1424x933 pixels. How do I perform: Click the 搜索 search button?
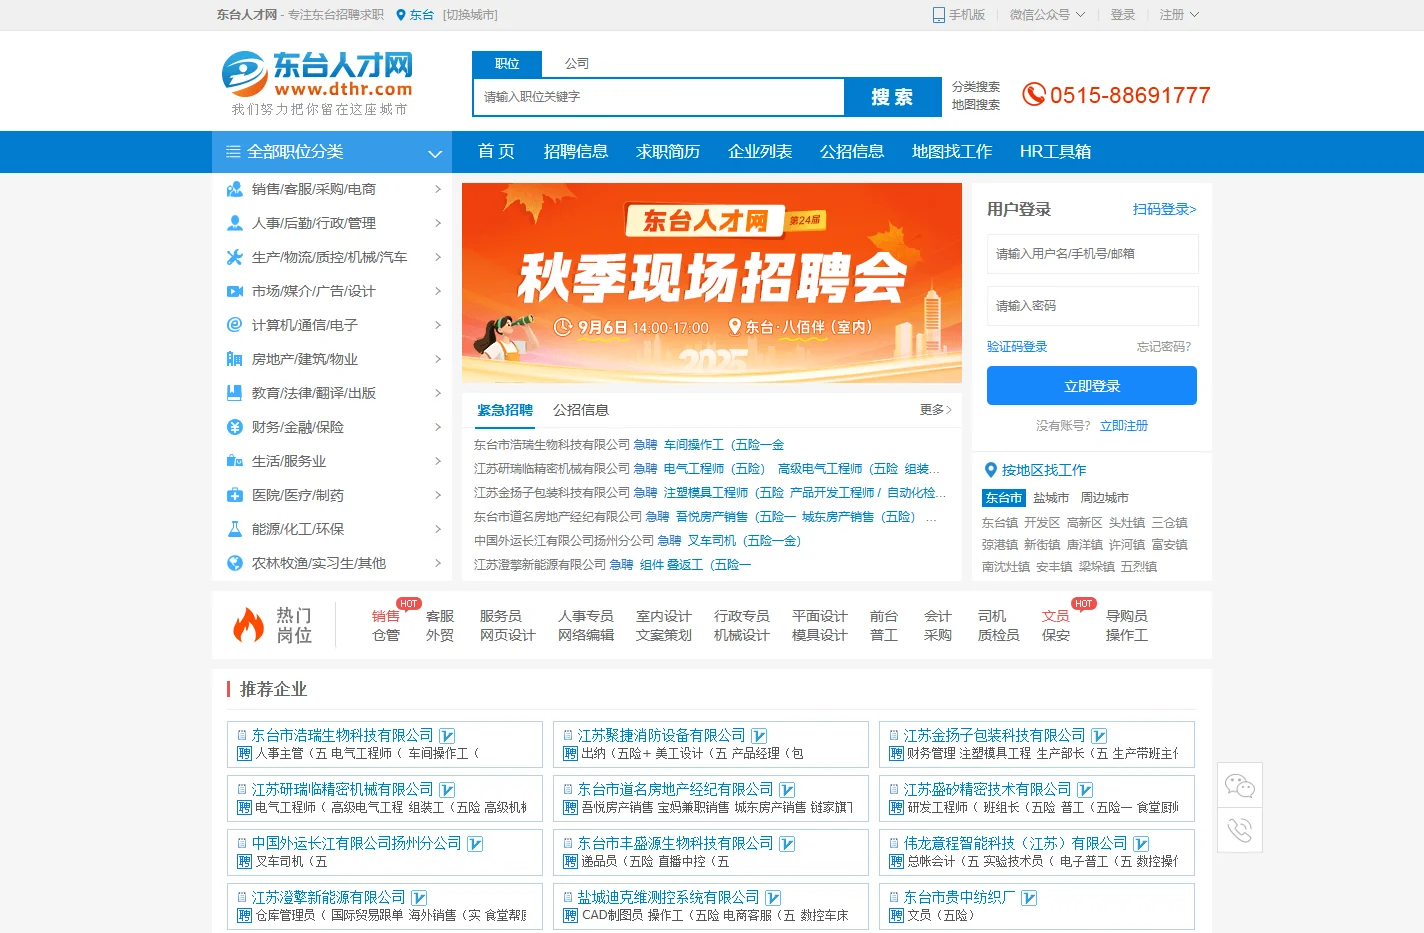pos(893,97)
